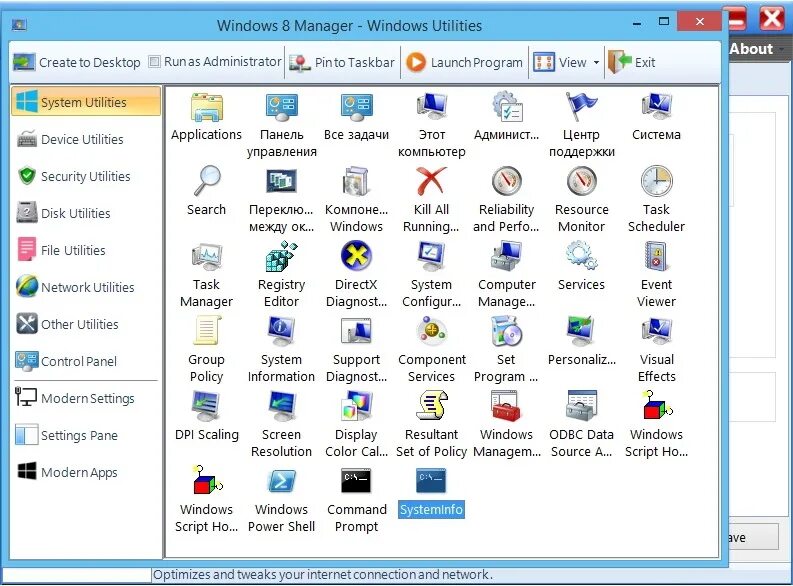Switch to Network Utilities category

click(x=86, y=287)
